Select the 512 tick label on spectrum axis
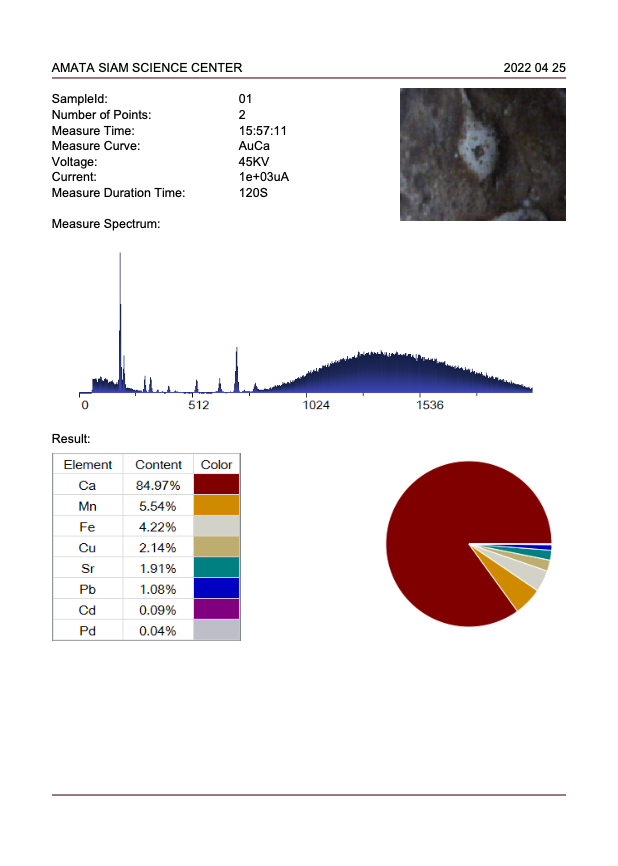This screenshot has width=618, height=866. tap(198, 405)
